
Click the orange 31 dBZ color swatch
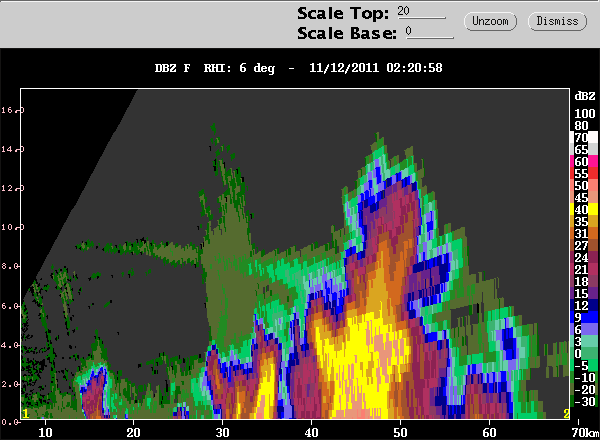tap(584, 233)
